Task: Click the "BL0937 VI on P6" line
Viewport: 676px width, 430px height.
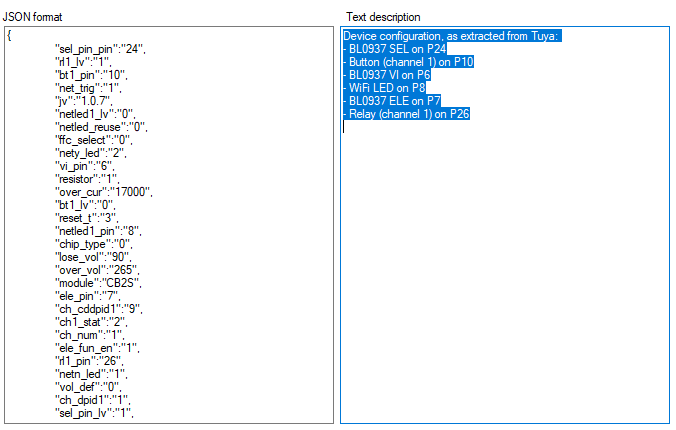Action: 387,75
